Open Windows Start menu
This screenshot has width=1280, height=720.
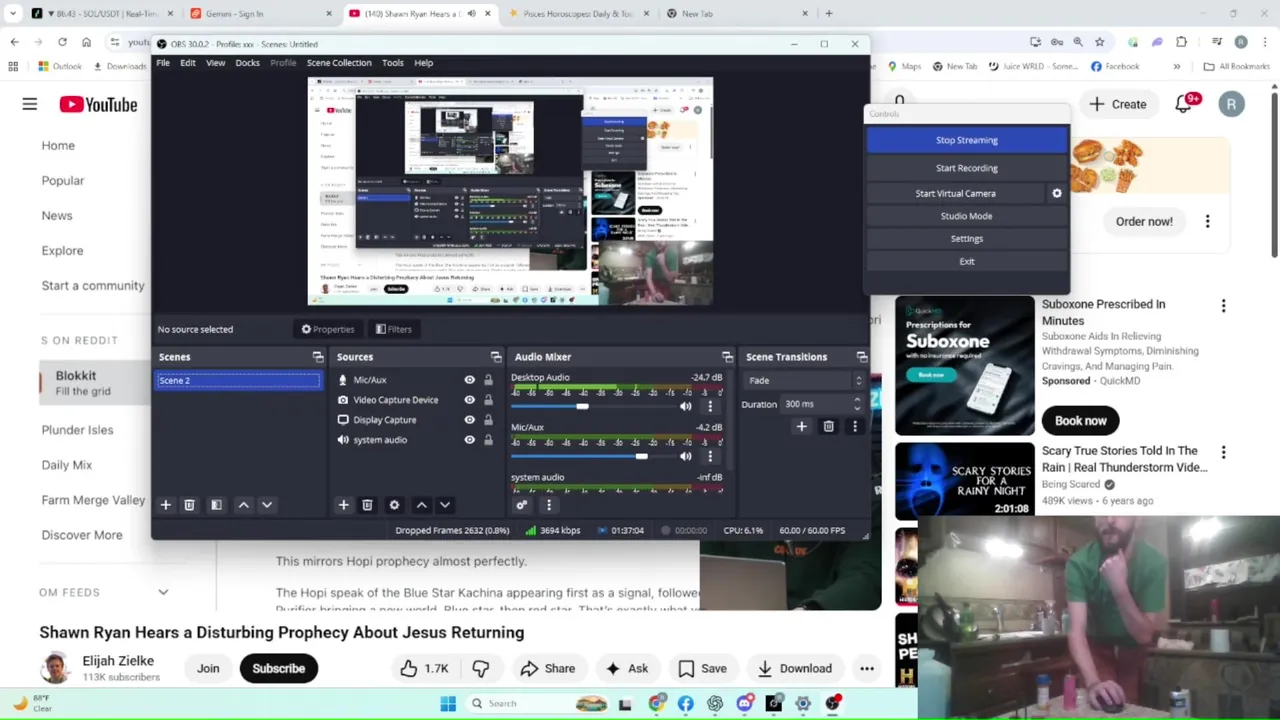448,703
